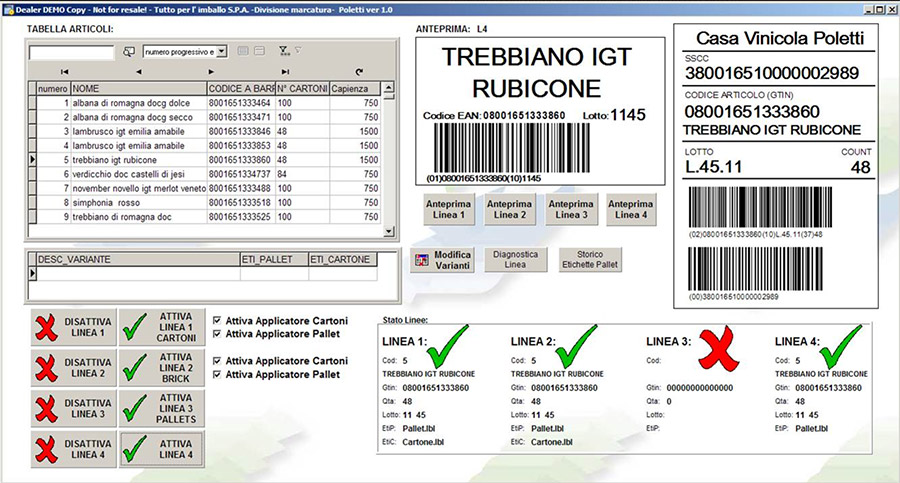Toggle first Attiva Applicatore Pallet checkbox

(217, 334)
